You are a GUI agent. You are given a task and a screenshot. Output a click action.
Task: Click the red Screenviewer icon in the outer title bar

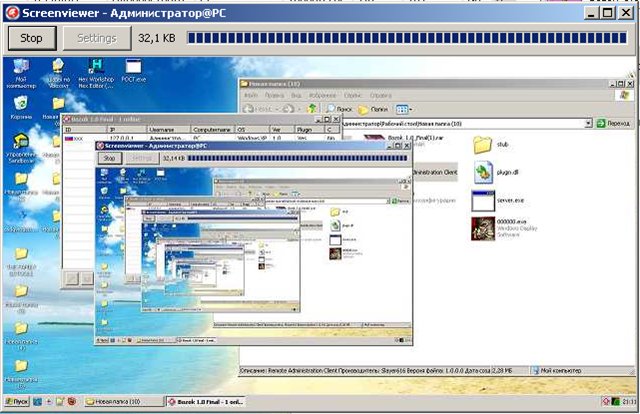(x=12, y=13)
